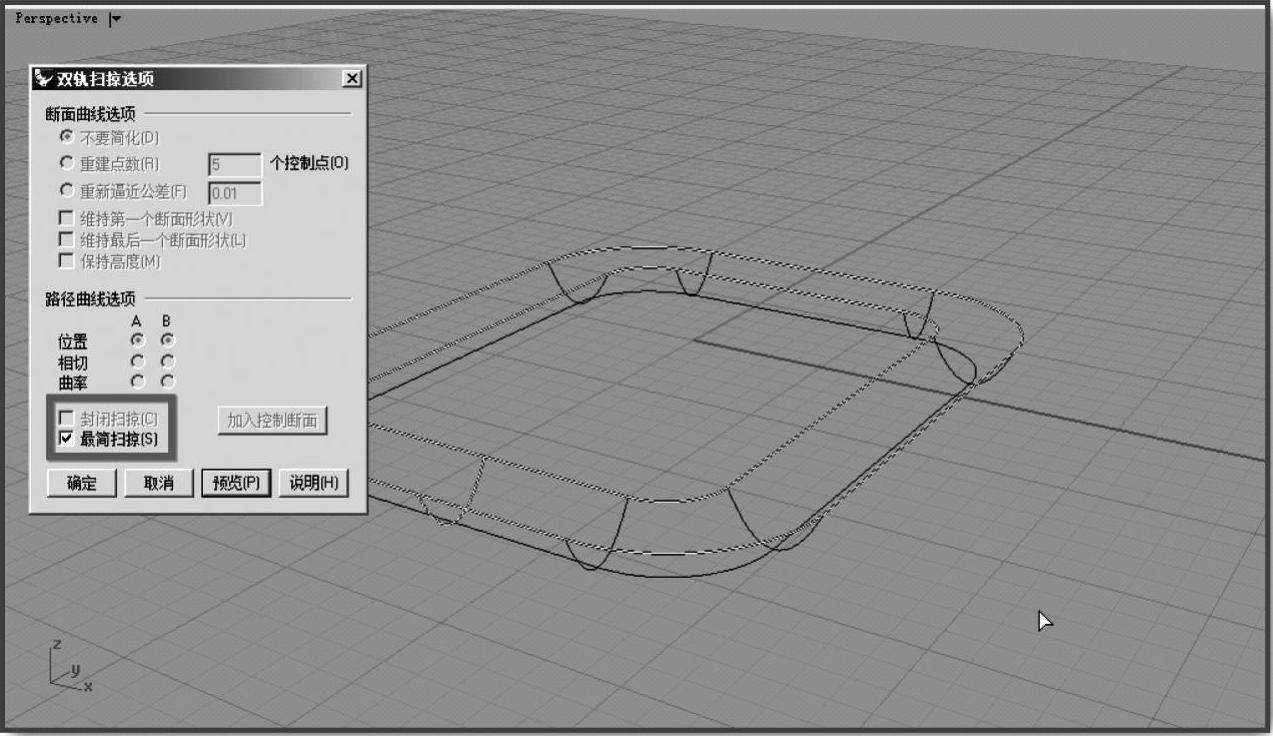This screenshot has width=1273, height=736.
Task: Click the Perspective viewport title label
Action: point(56,19)
